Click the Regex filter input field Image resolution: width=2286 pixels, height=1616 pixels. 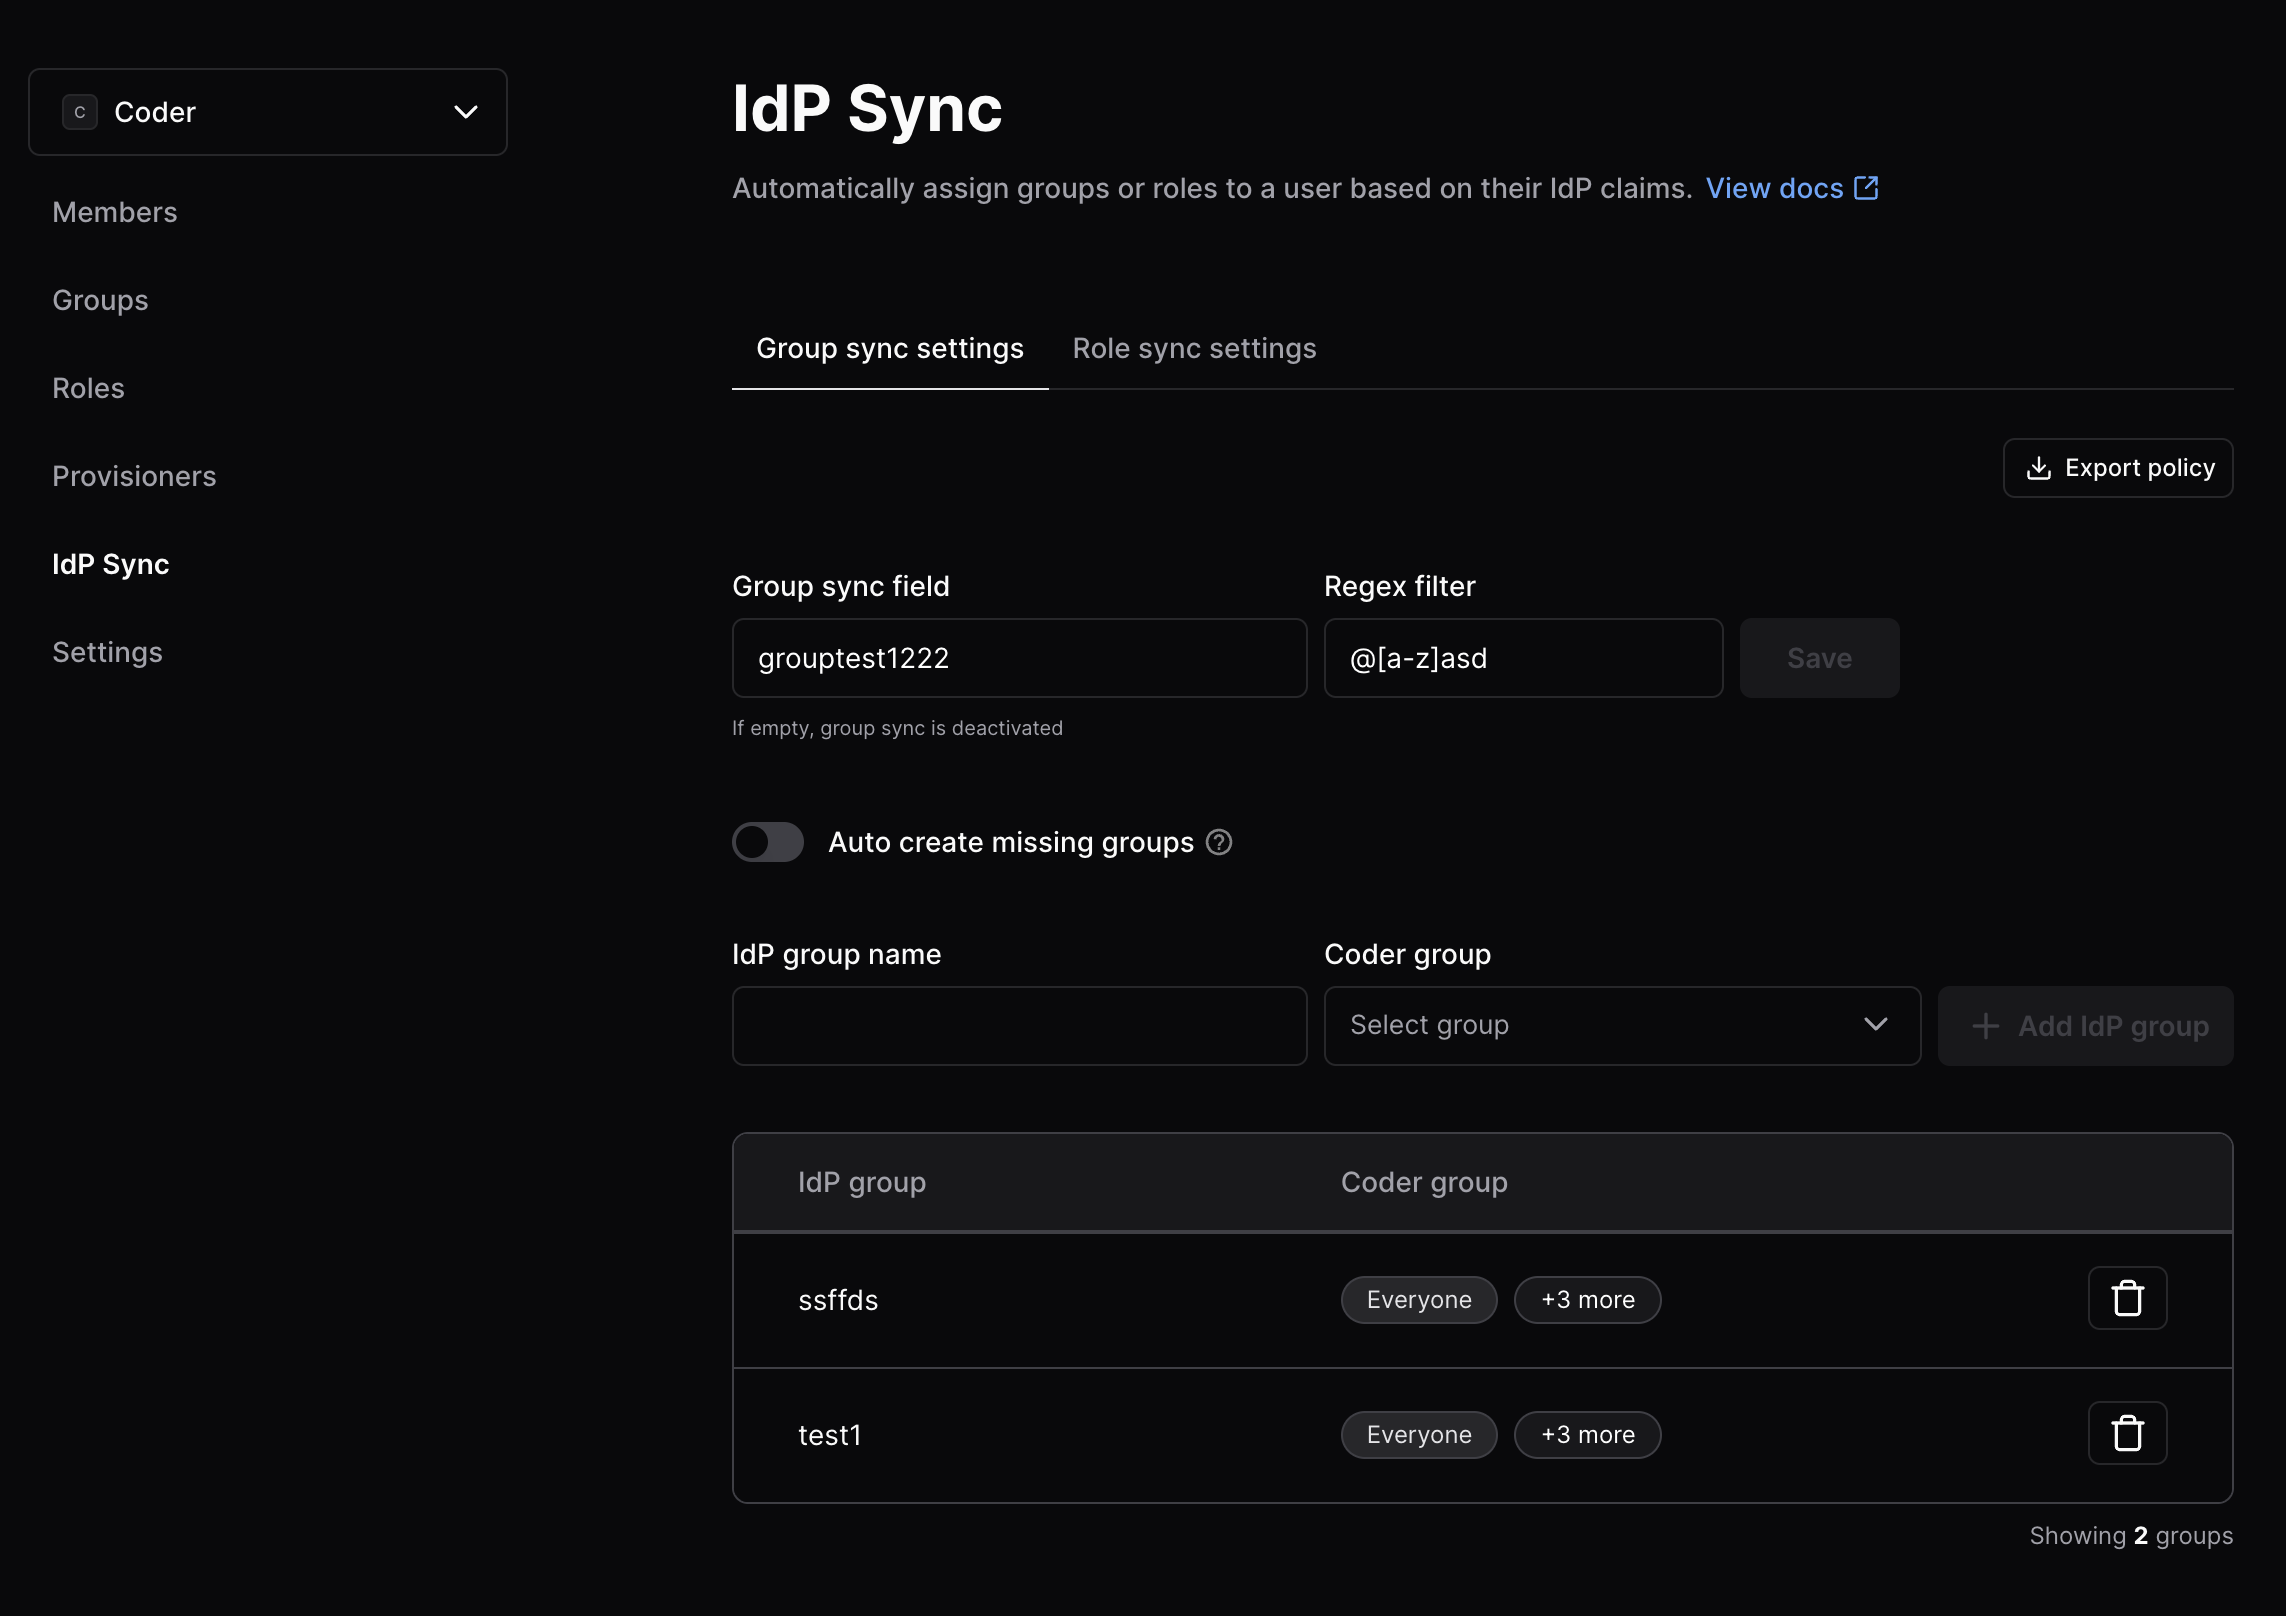click(1522, 658)
